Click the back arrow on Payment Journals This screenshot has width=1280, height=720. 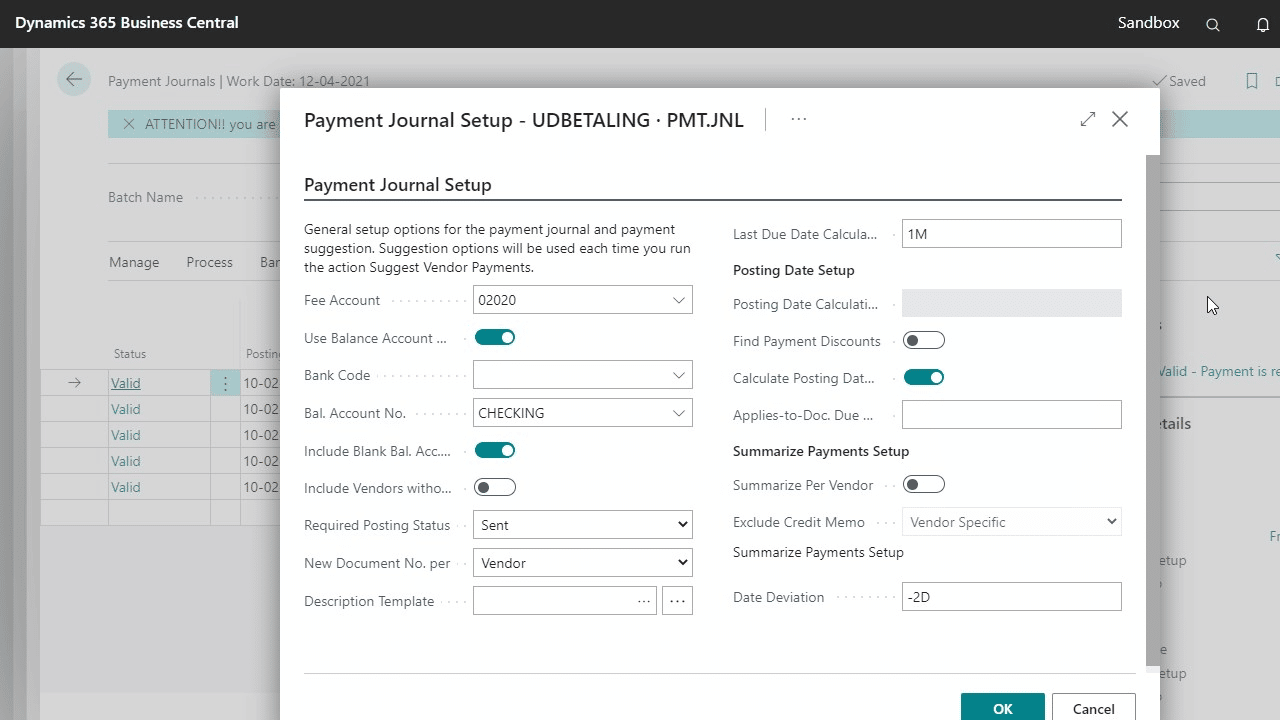(74, 79)
